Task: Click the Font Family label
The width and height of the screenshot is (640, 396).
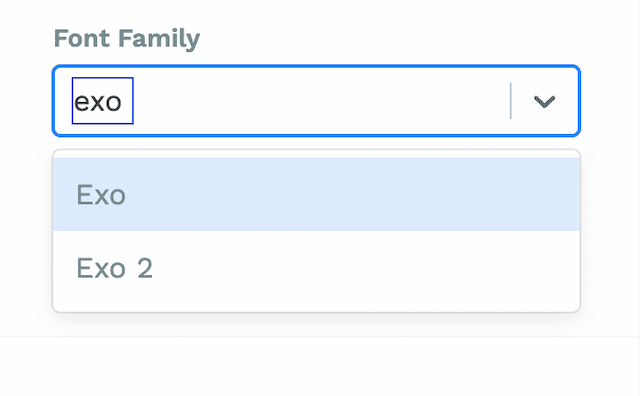Action: pos(127,39)
